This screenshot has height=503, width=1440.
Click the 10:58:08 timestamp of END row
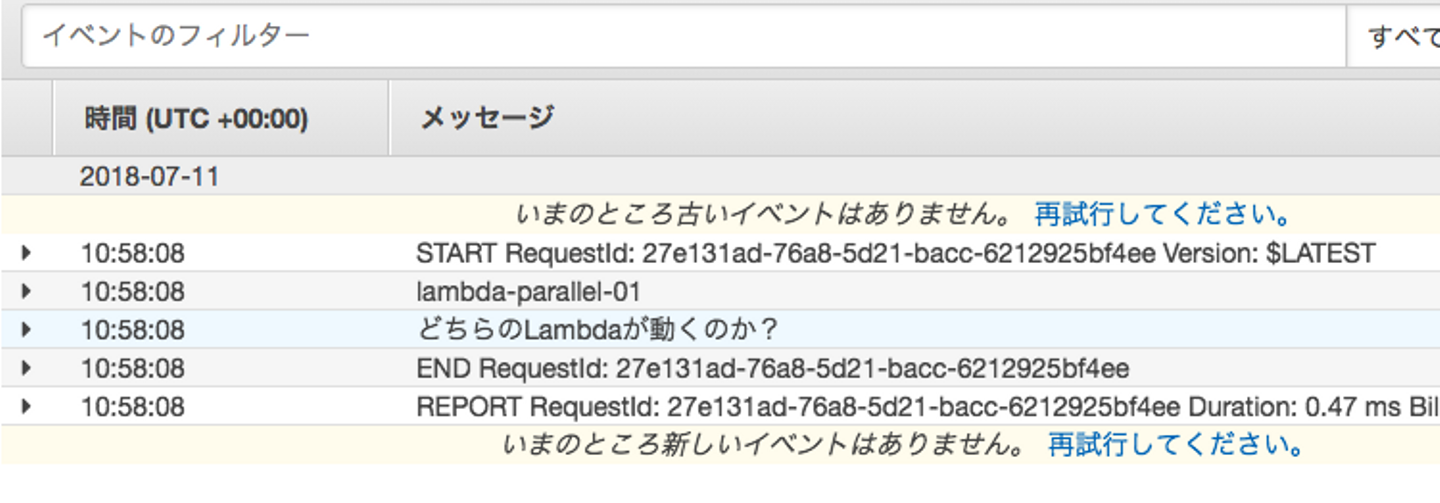(132, 369)
